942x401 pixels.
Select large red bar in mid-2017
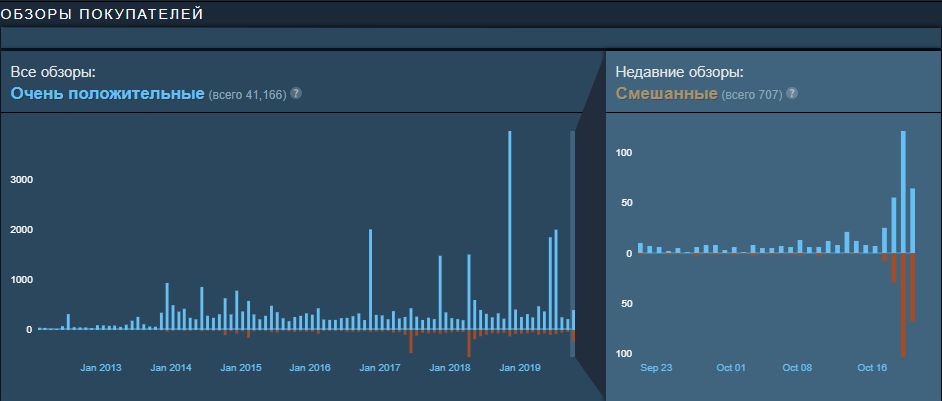click(x=411, y=341)
